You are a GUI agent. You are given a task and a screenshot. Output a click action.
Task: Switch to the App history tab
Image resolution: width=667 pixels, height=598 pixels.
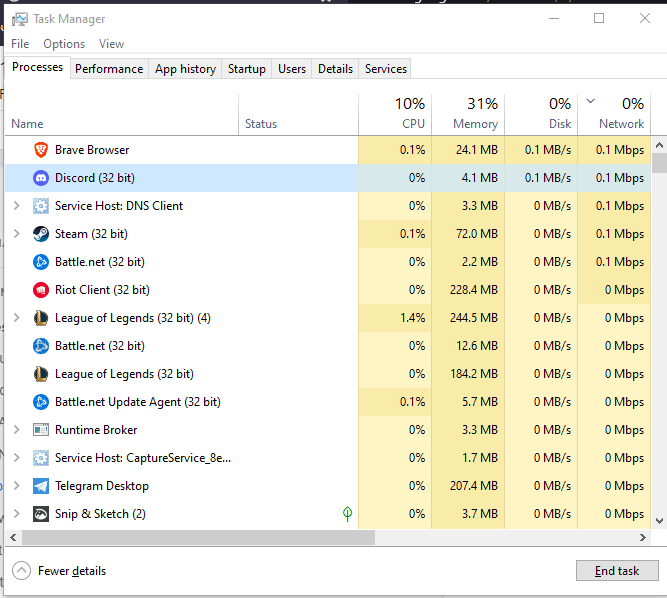pyautogui.click(x=185, y=69)
